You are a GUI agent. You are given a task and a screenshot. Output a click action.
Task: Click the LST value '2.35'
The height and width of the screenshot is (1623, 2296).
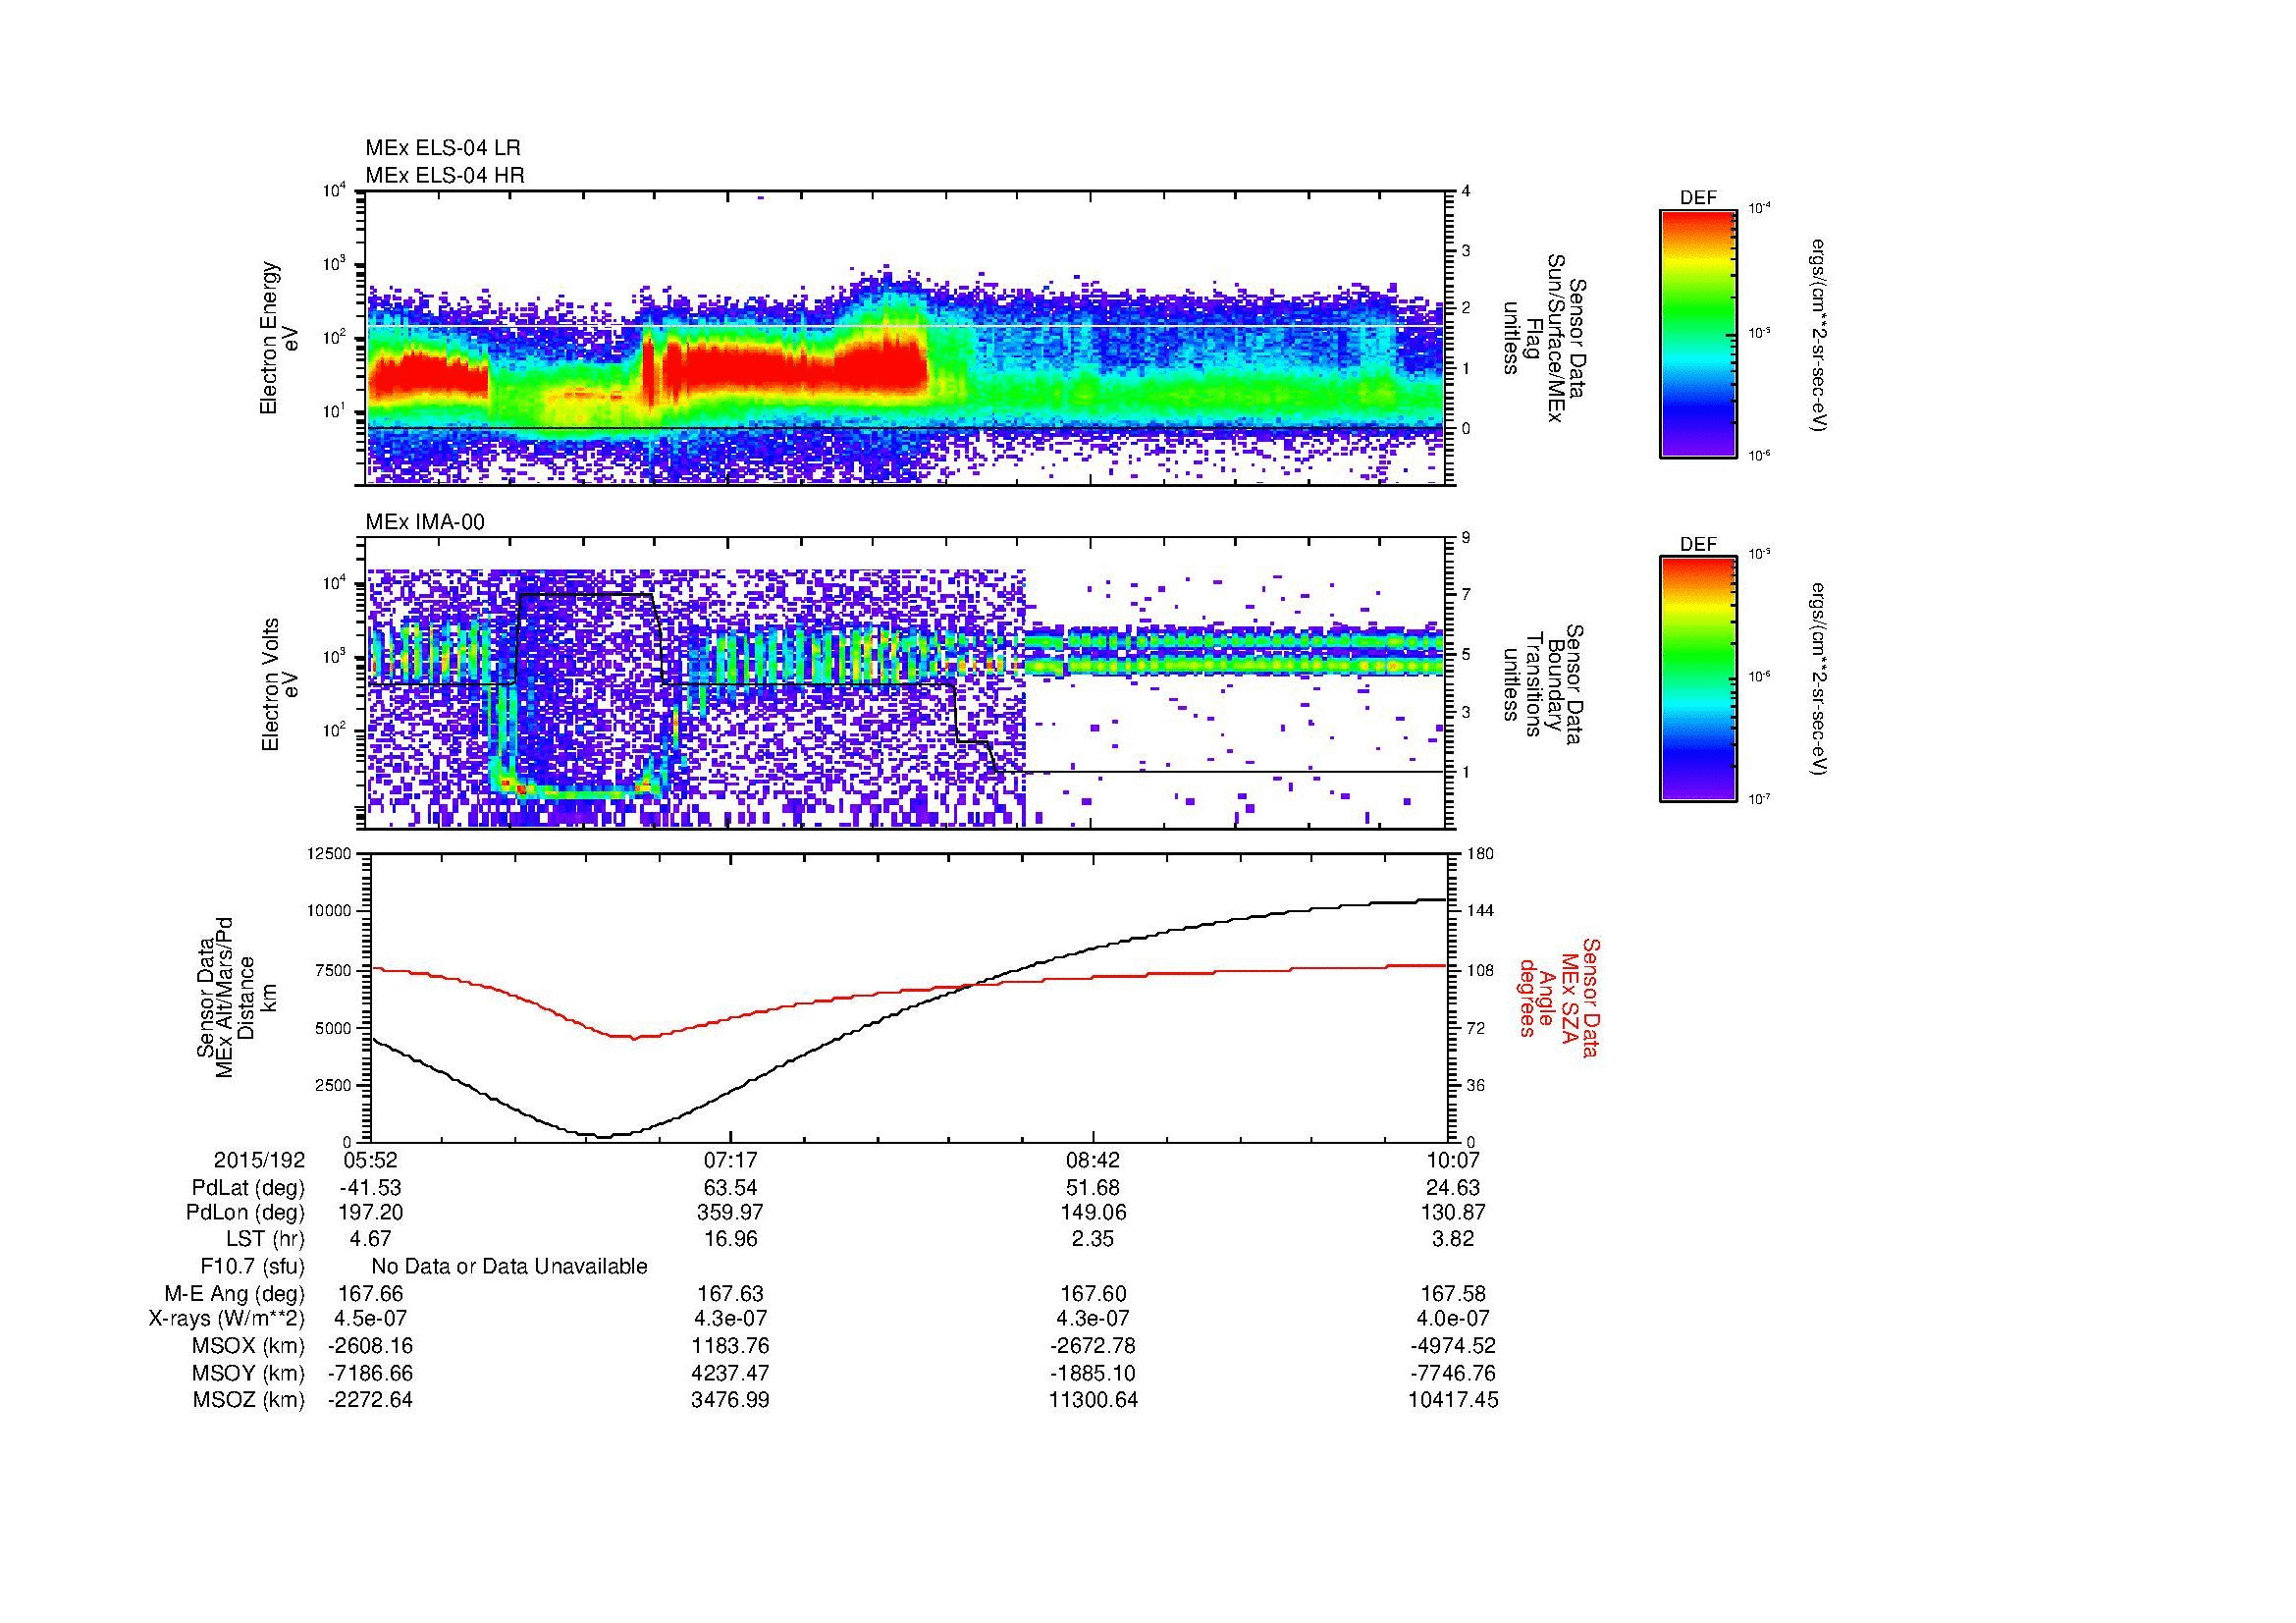pyautogui.click(x=1093, y=1238)
